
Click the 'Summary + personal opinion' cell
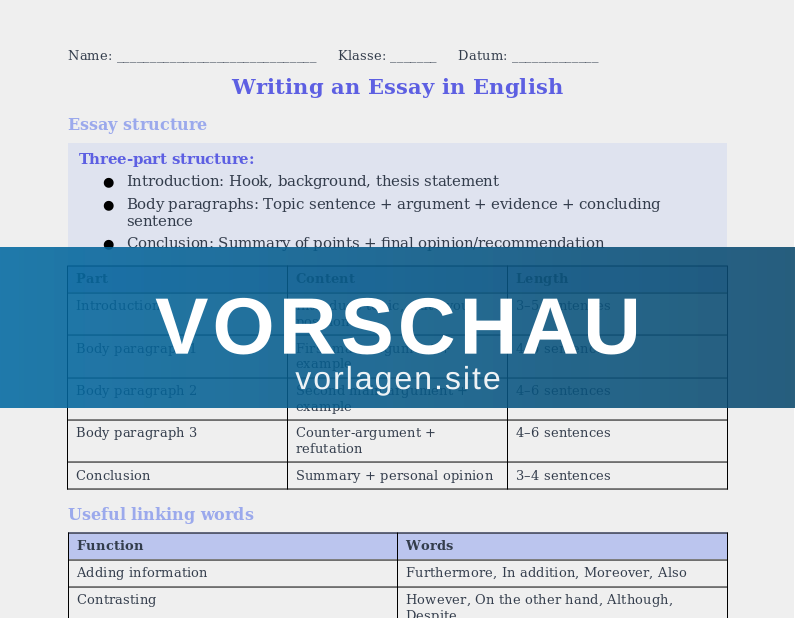tap(398, 476)
